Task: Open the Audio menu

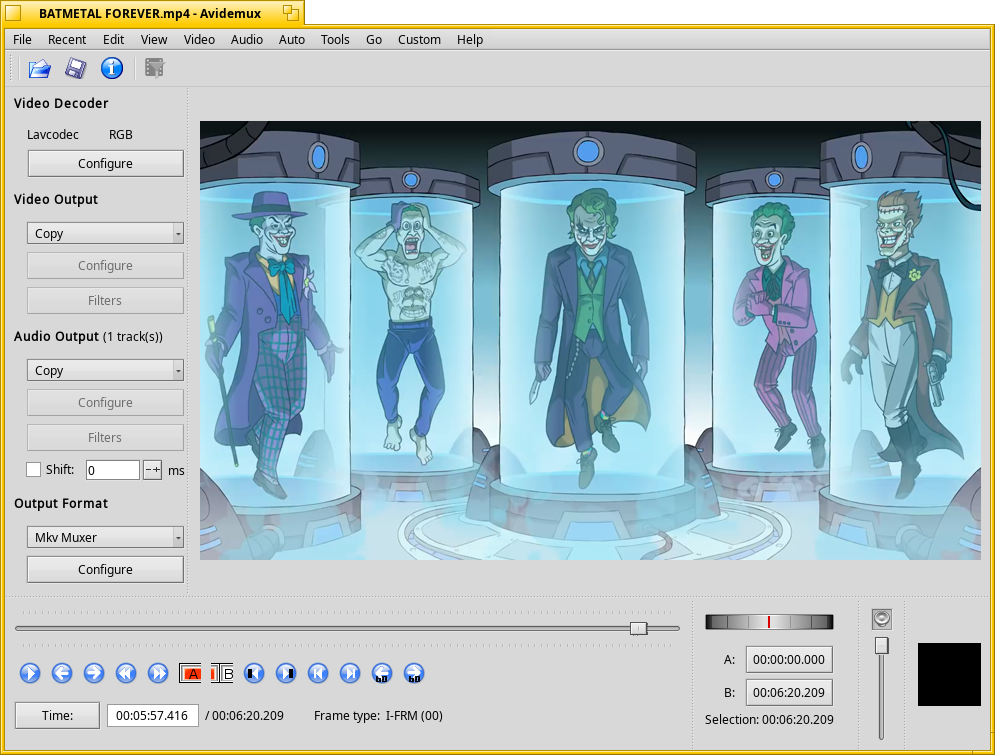Action: 247,39
